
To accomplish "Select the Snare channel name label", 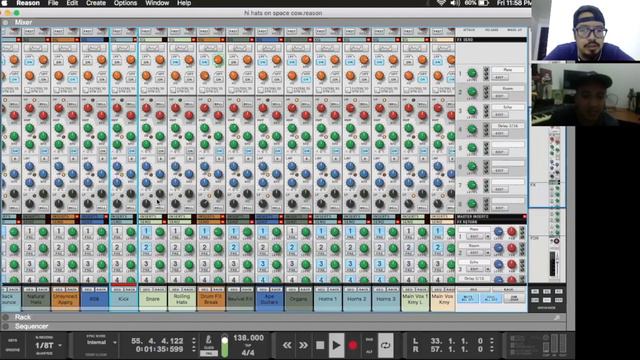I will click(153, 299).
